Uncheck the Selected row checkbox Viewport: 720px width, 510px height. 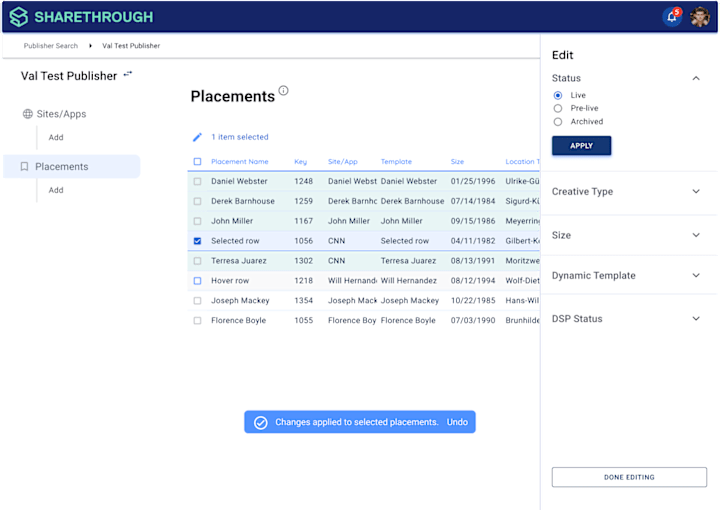coord(197,241)
